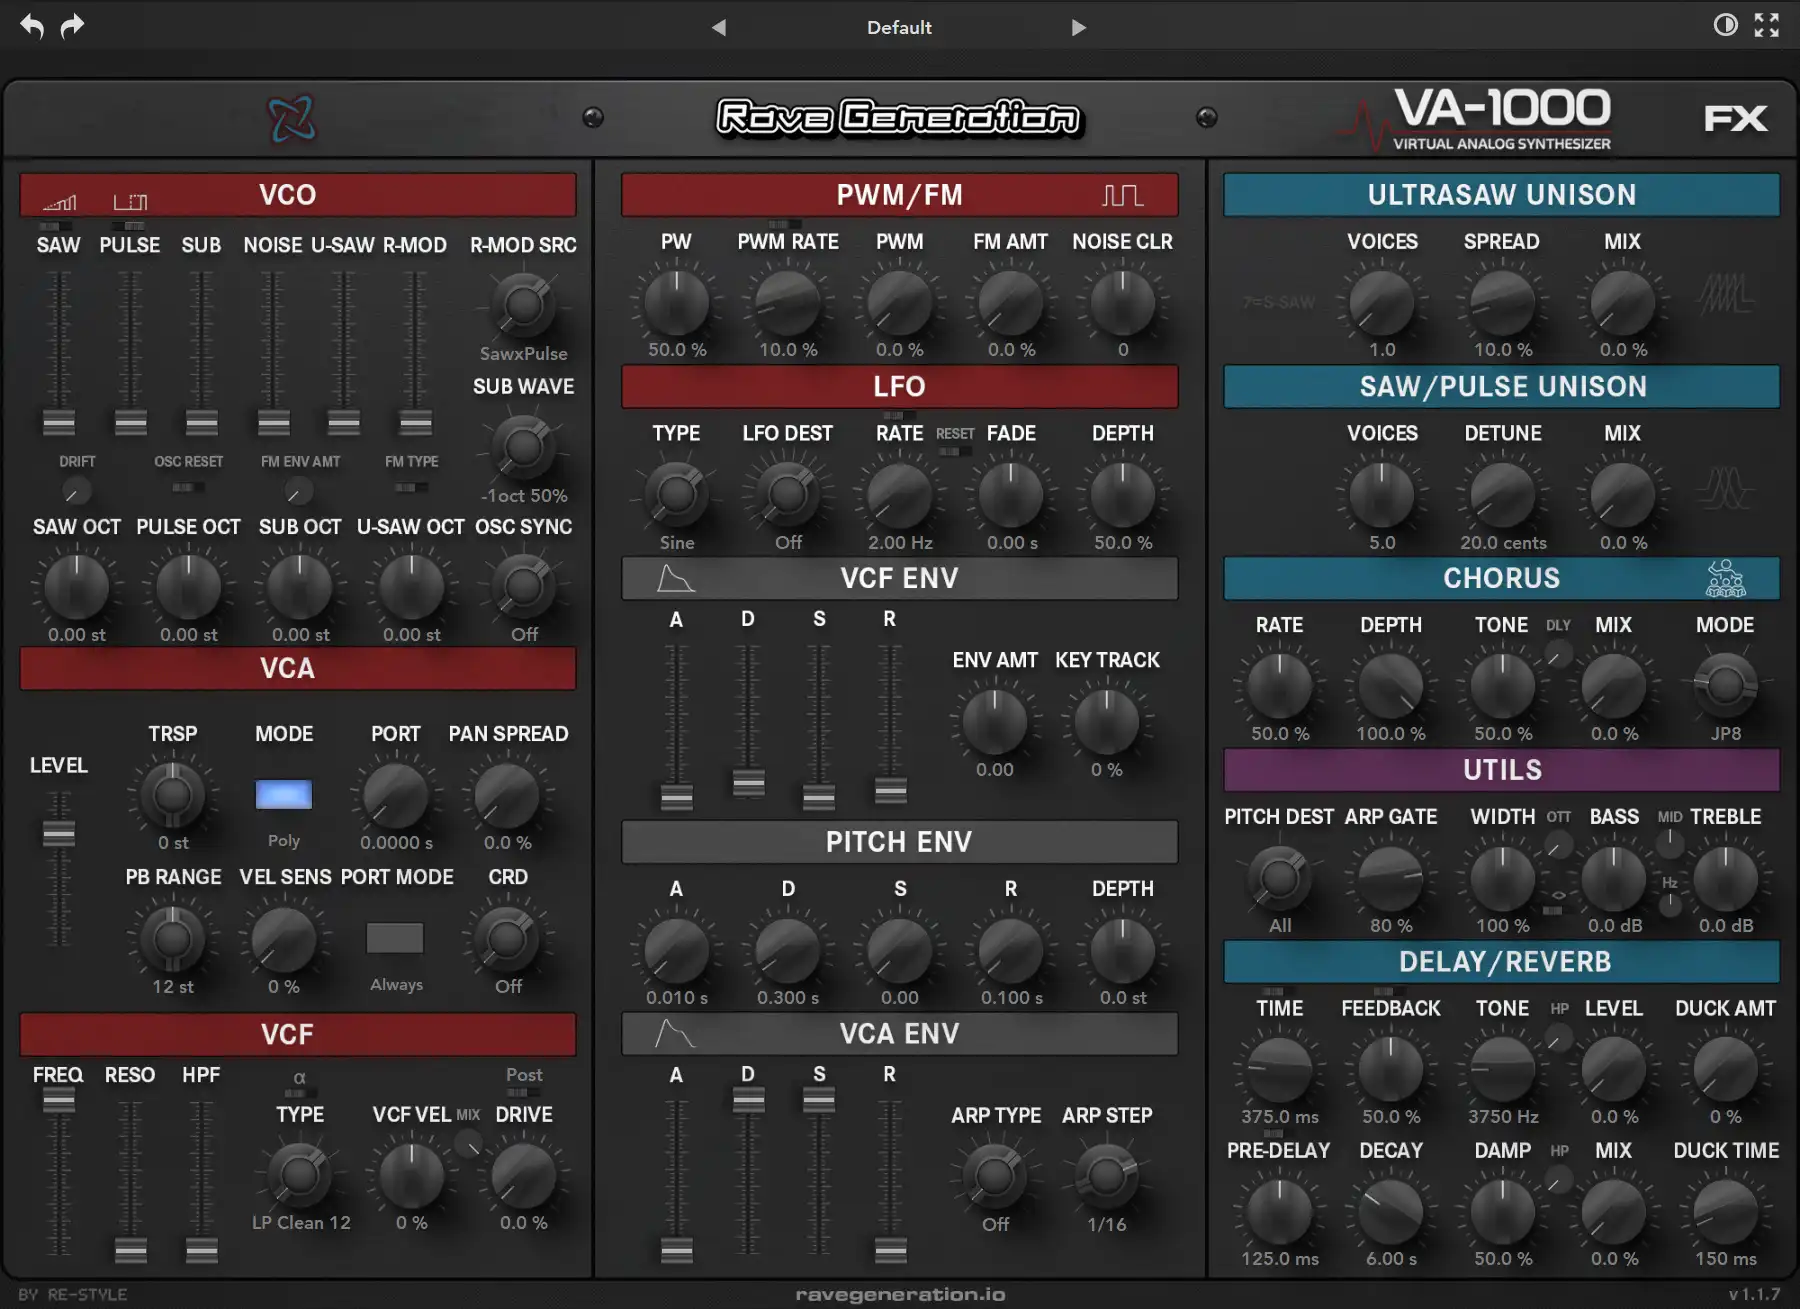
Task: Toggle the OSC RESET switch
Action: pos(188,488)
